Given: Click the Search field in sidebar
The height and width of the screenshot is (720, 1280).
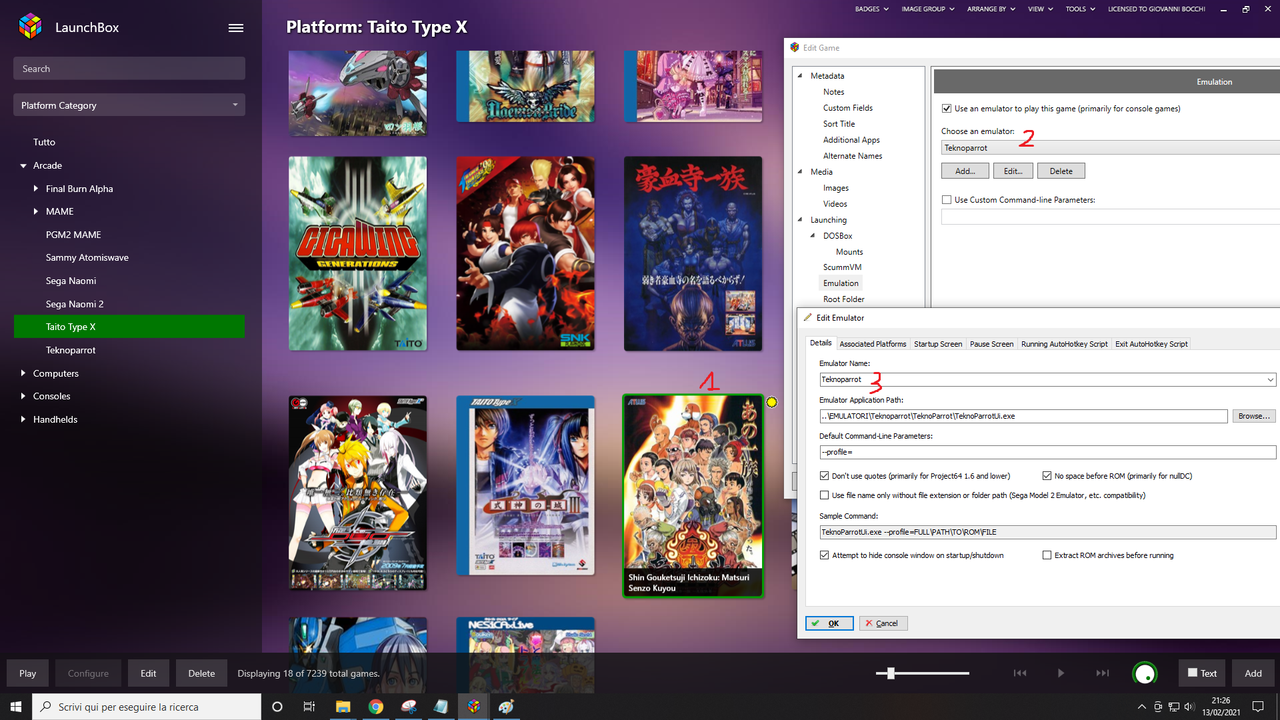Looking at the screenshot, I should 129,68.
